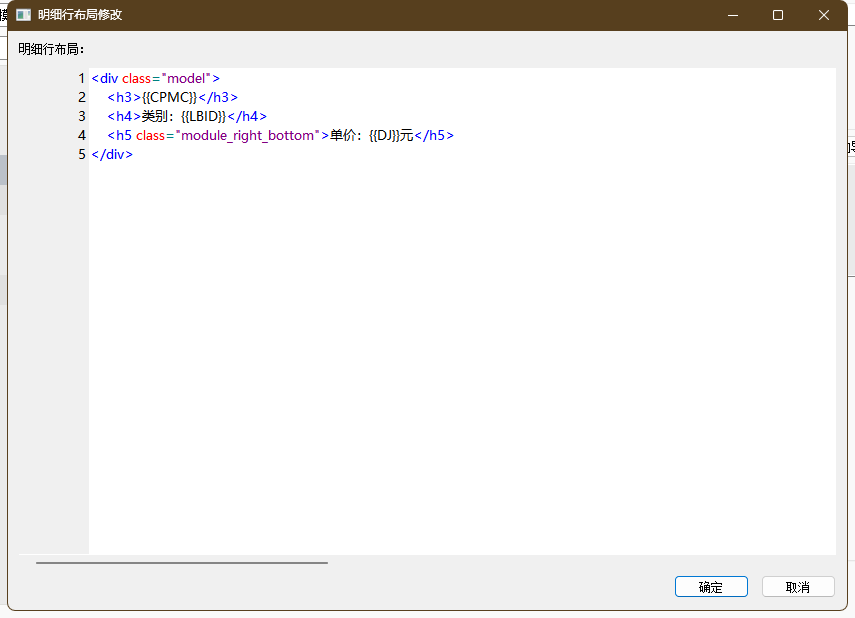Close the 明细行布局修改 dialog
The width and height of the screenshot is (855, 618).
click(x=824, y=15)
